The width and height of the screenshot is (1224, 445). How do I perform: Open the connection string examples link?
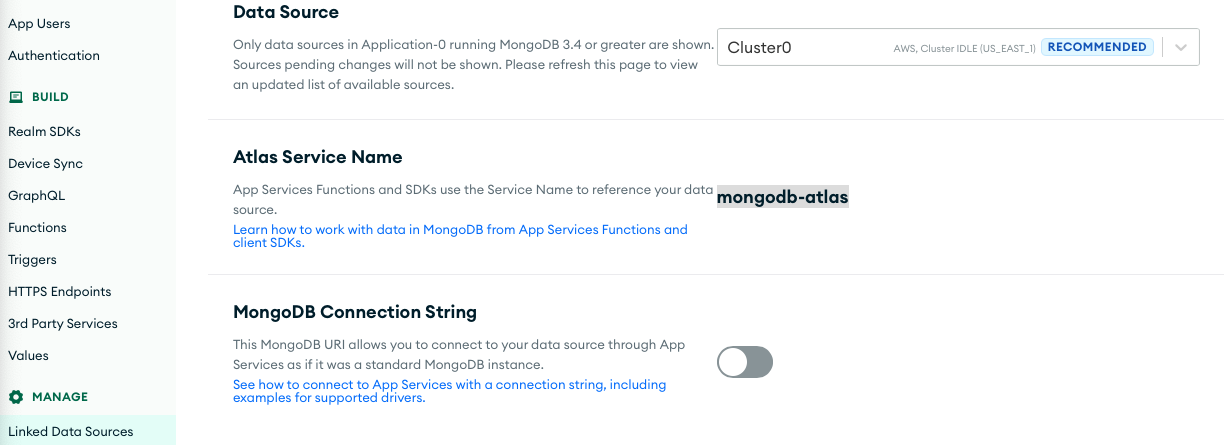[449, 391]
